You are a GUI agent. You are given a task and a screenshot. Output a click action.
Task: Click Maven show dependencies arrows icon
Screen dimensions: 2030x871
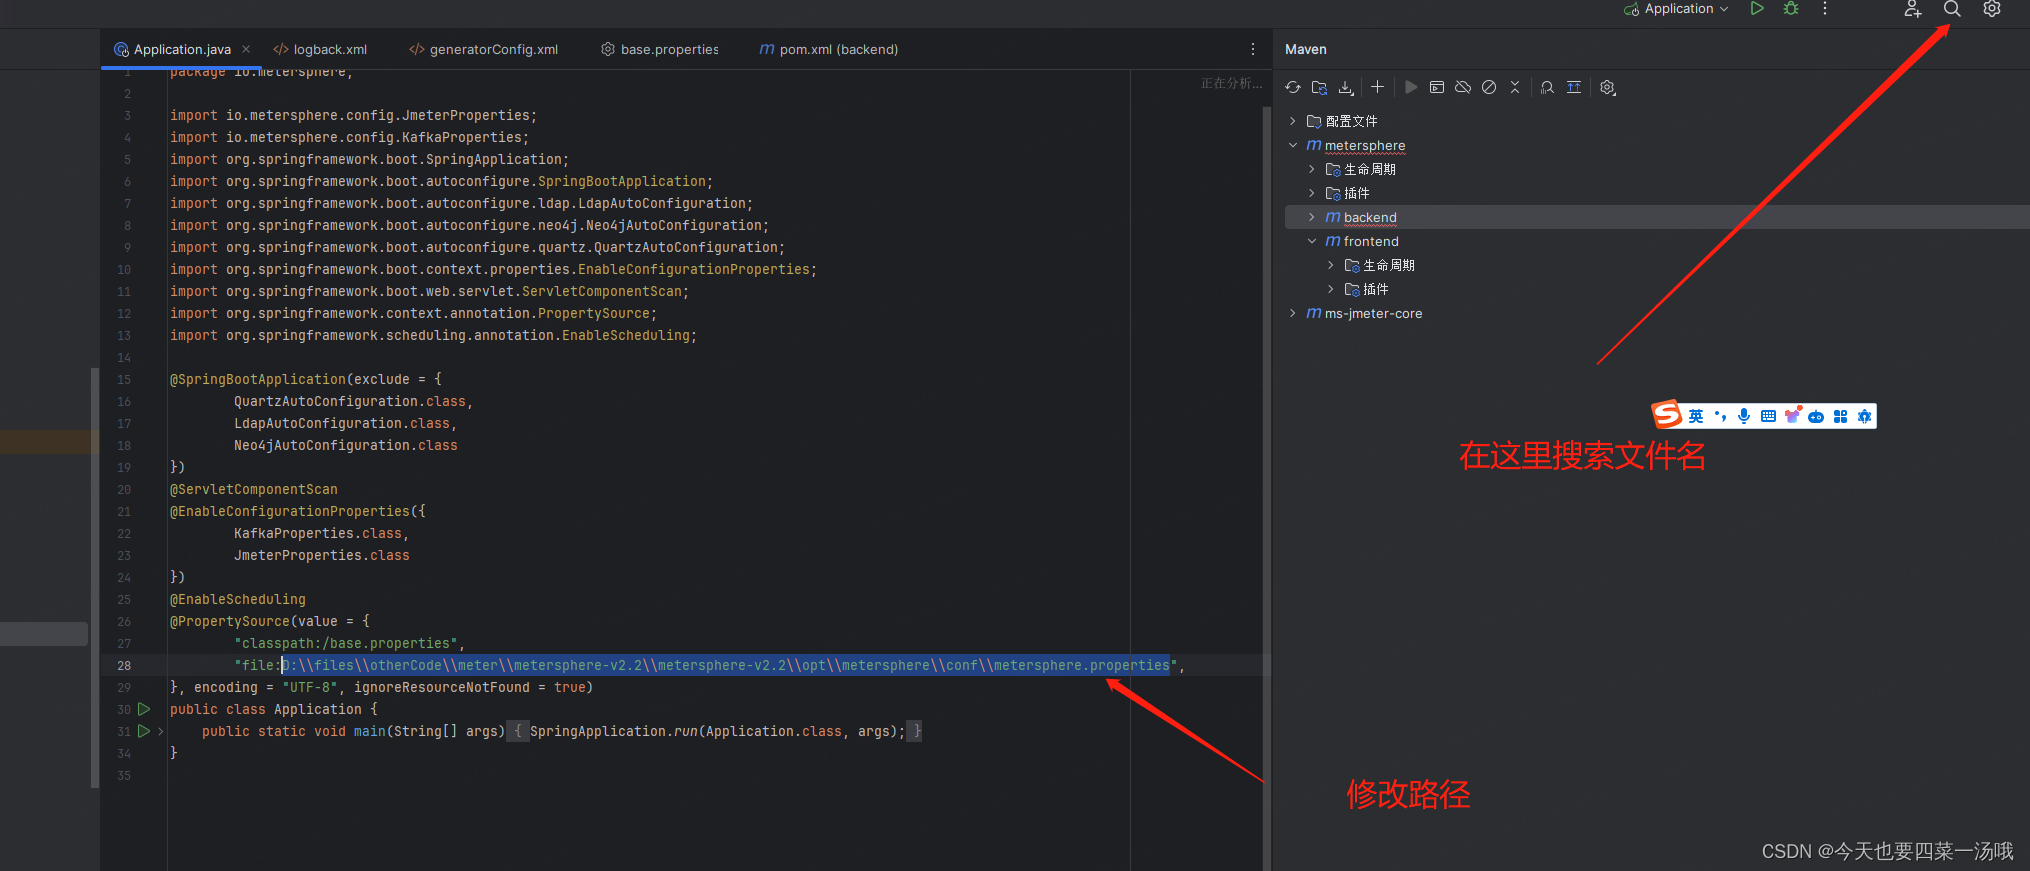click(1574, 87)
